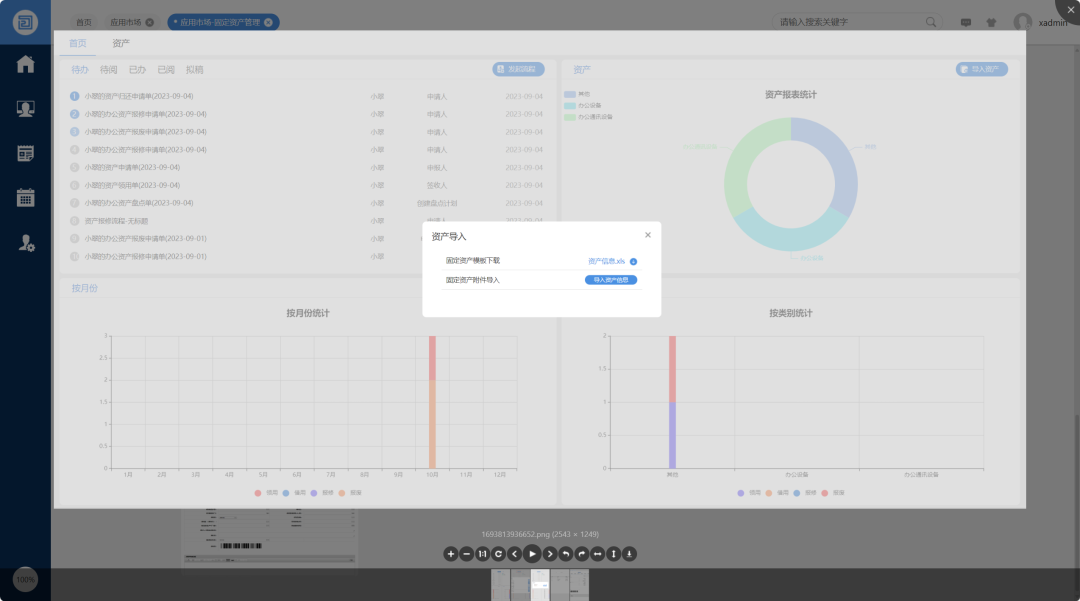The image size is (1080, 601).
Task: Open the messages icon in header
Action: [966, 23]
